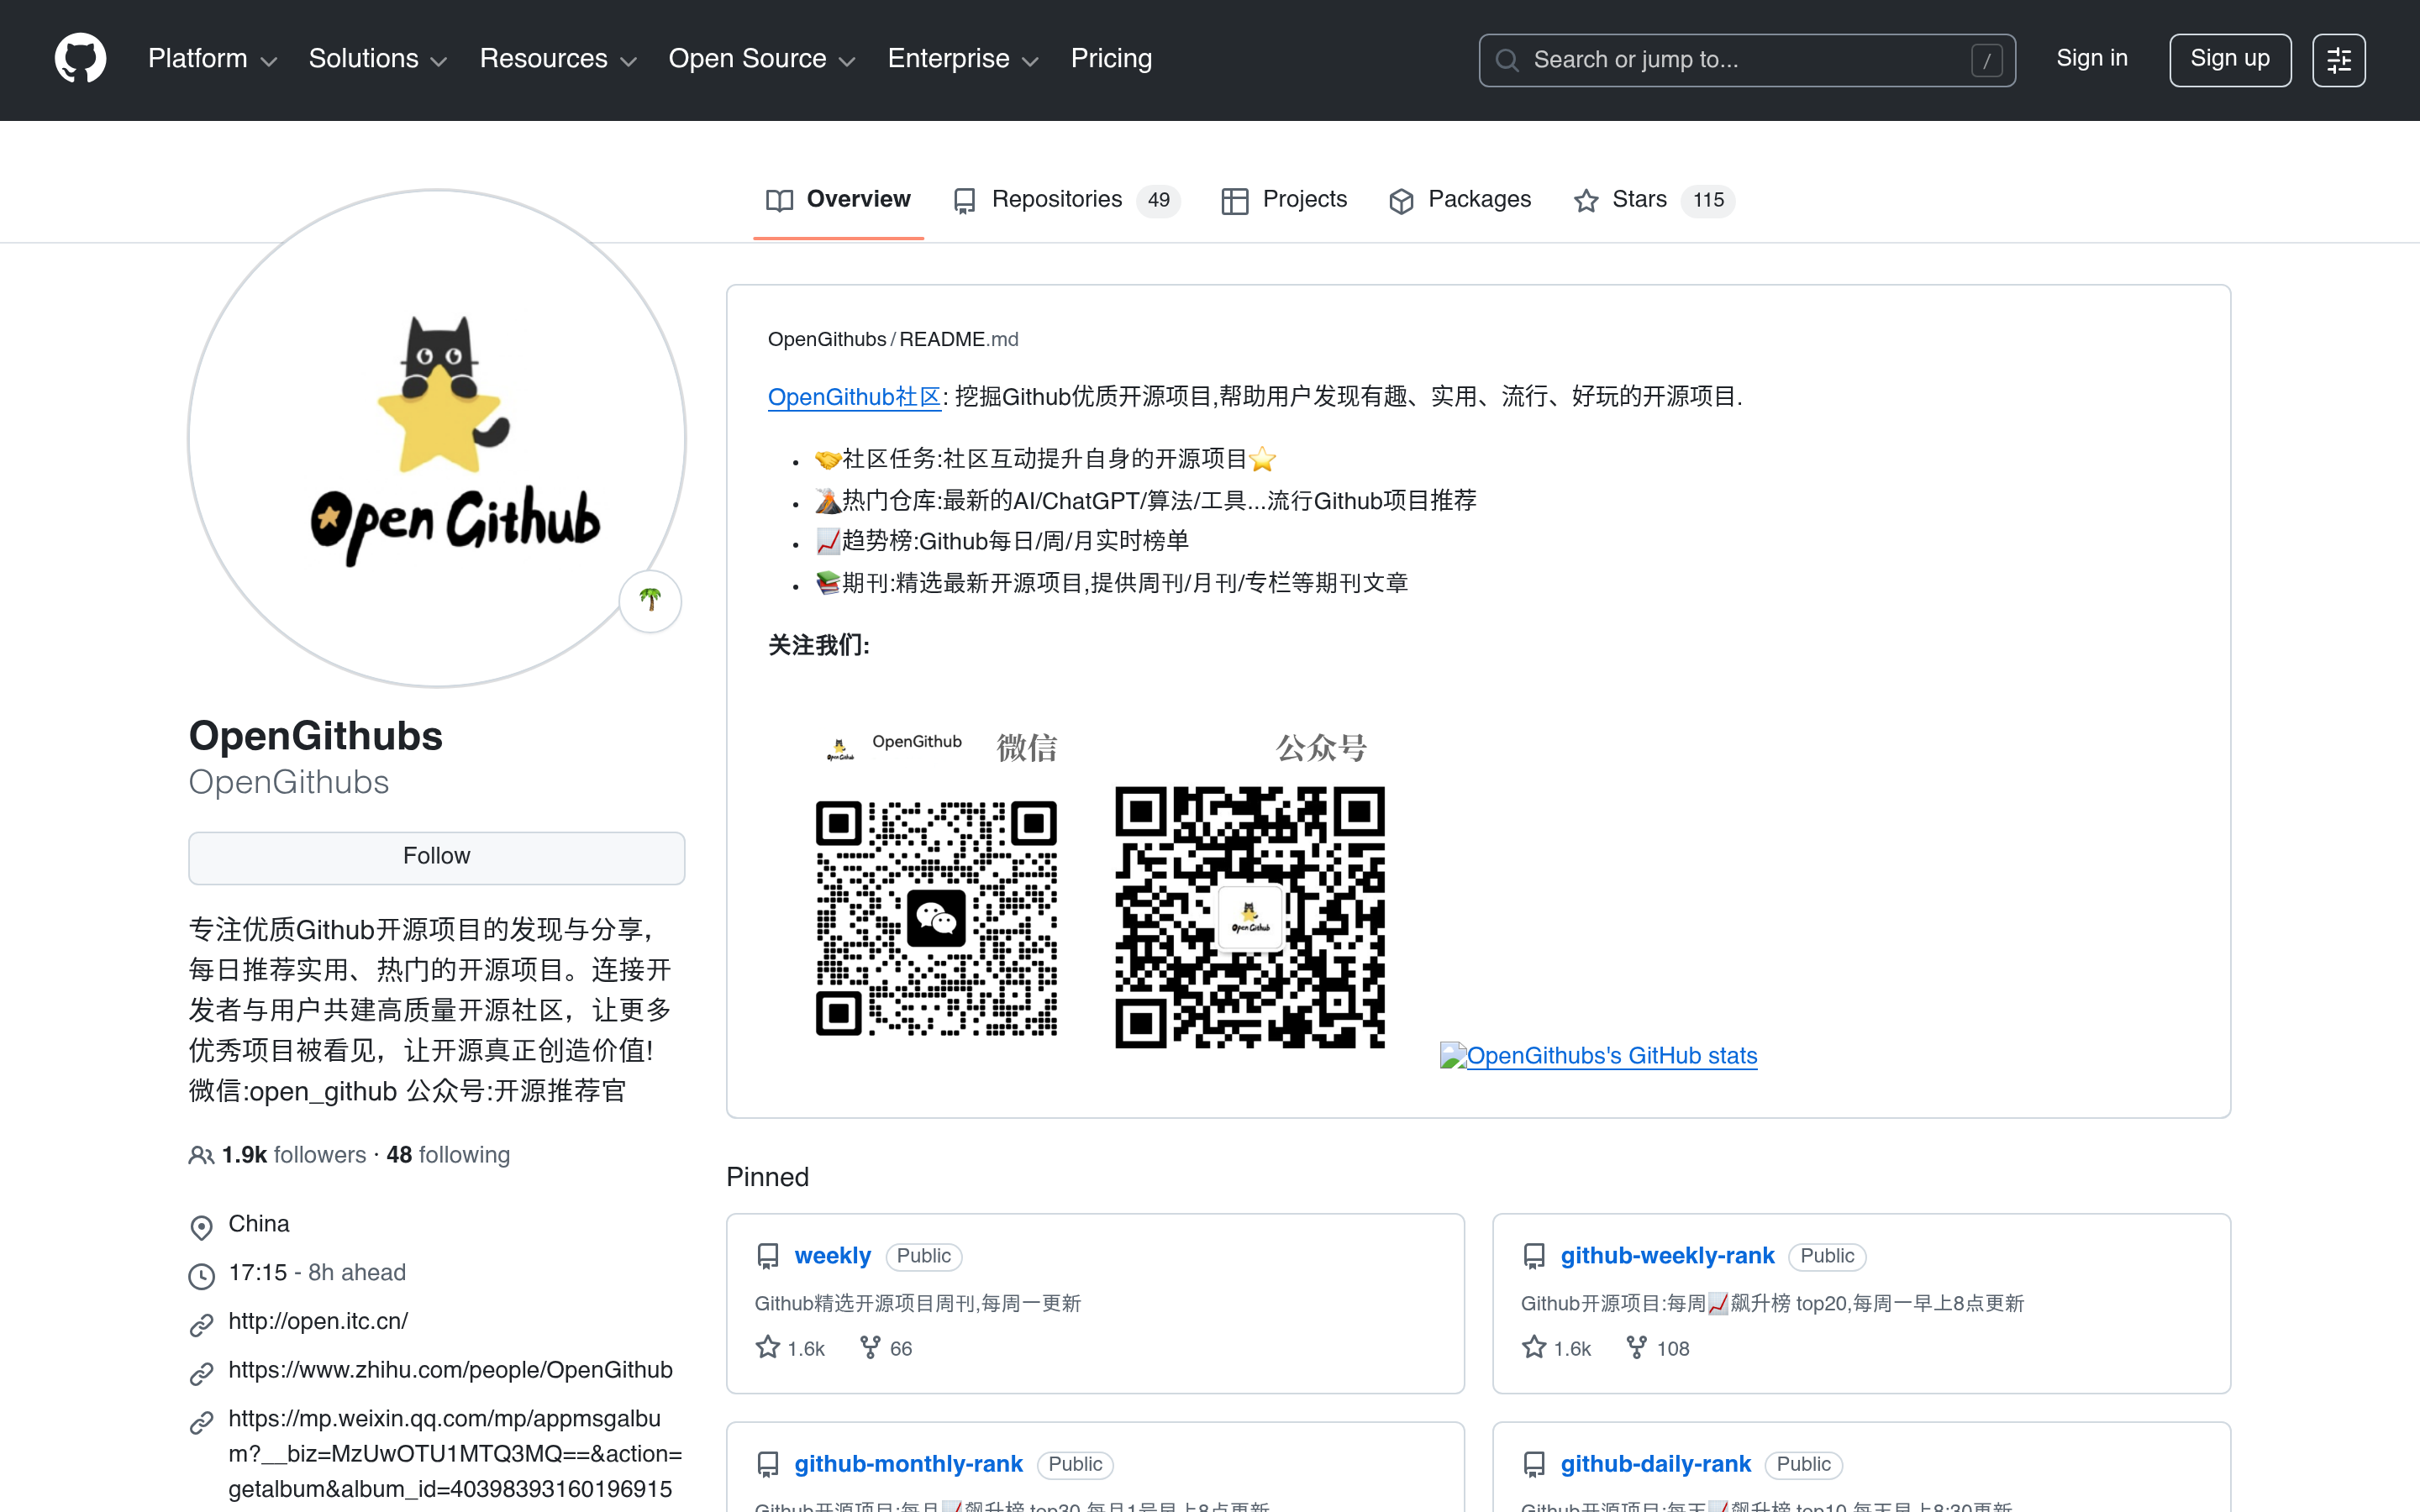The image size is (2420, 1512).
Task: View the weekly repo 1.6k stargazers
Action: [791, 1348]
